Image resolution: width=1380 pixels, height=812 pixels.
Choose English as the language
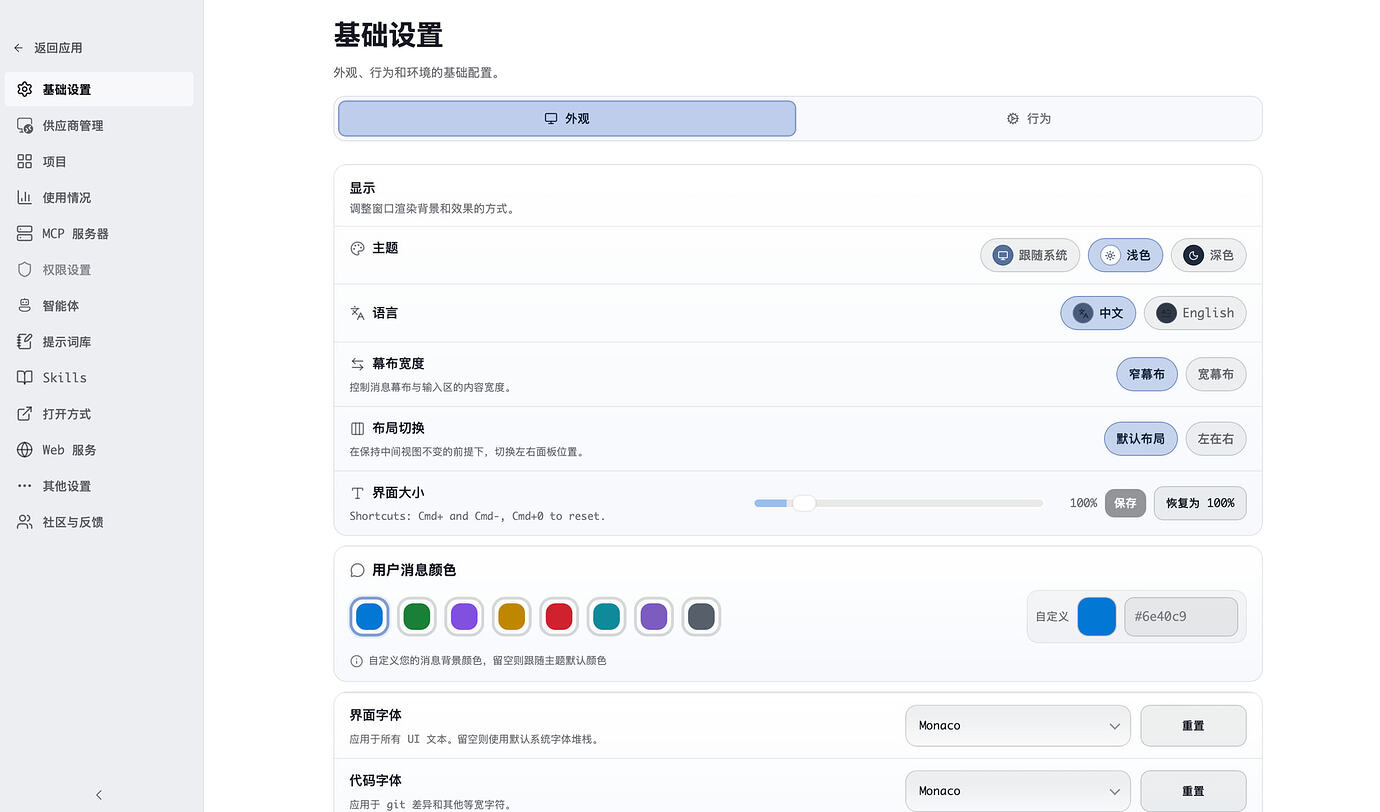click(x=1195, y=313)
